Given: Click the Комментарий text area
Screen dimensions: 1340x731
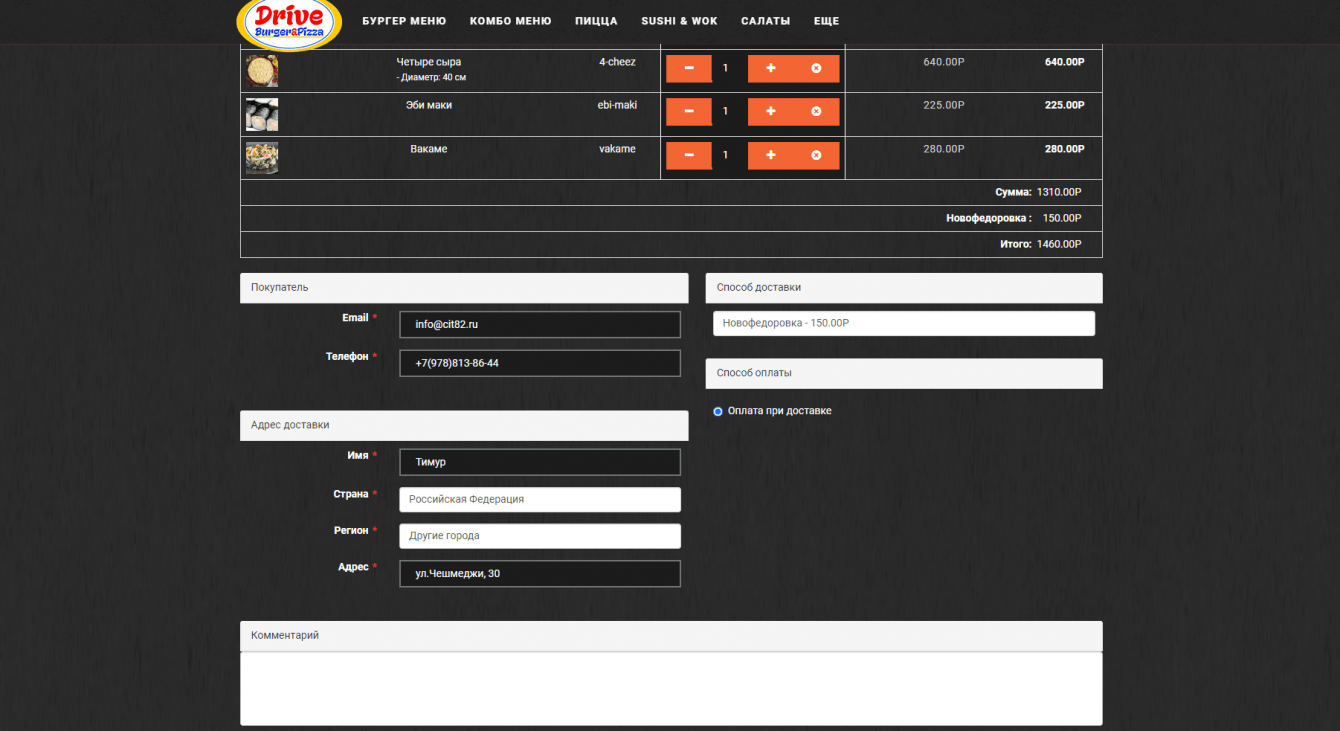Looking at the screenshot, I should click(671, 688).
